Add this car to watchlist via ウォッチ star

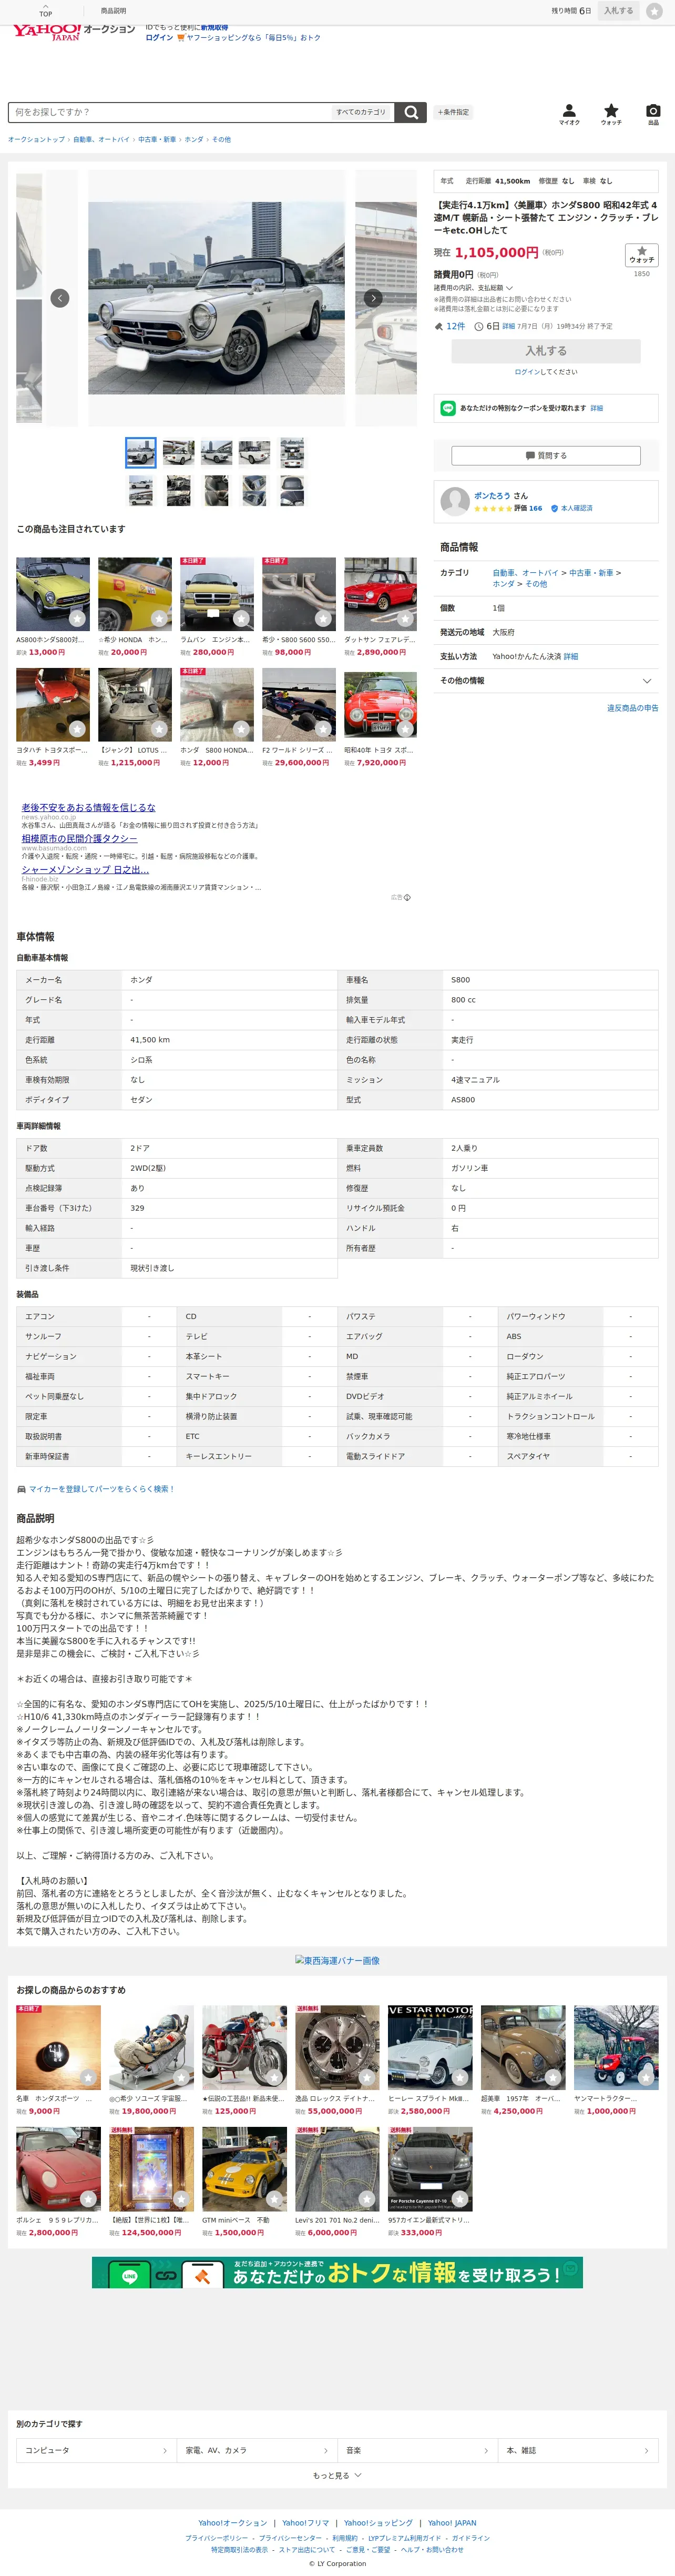coord(642,254)
